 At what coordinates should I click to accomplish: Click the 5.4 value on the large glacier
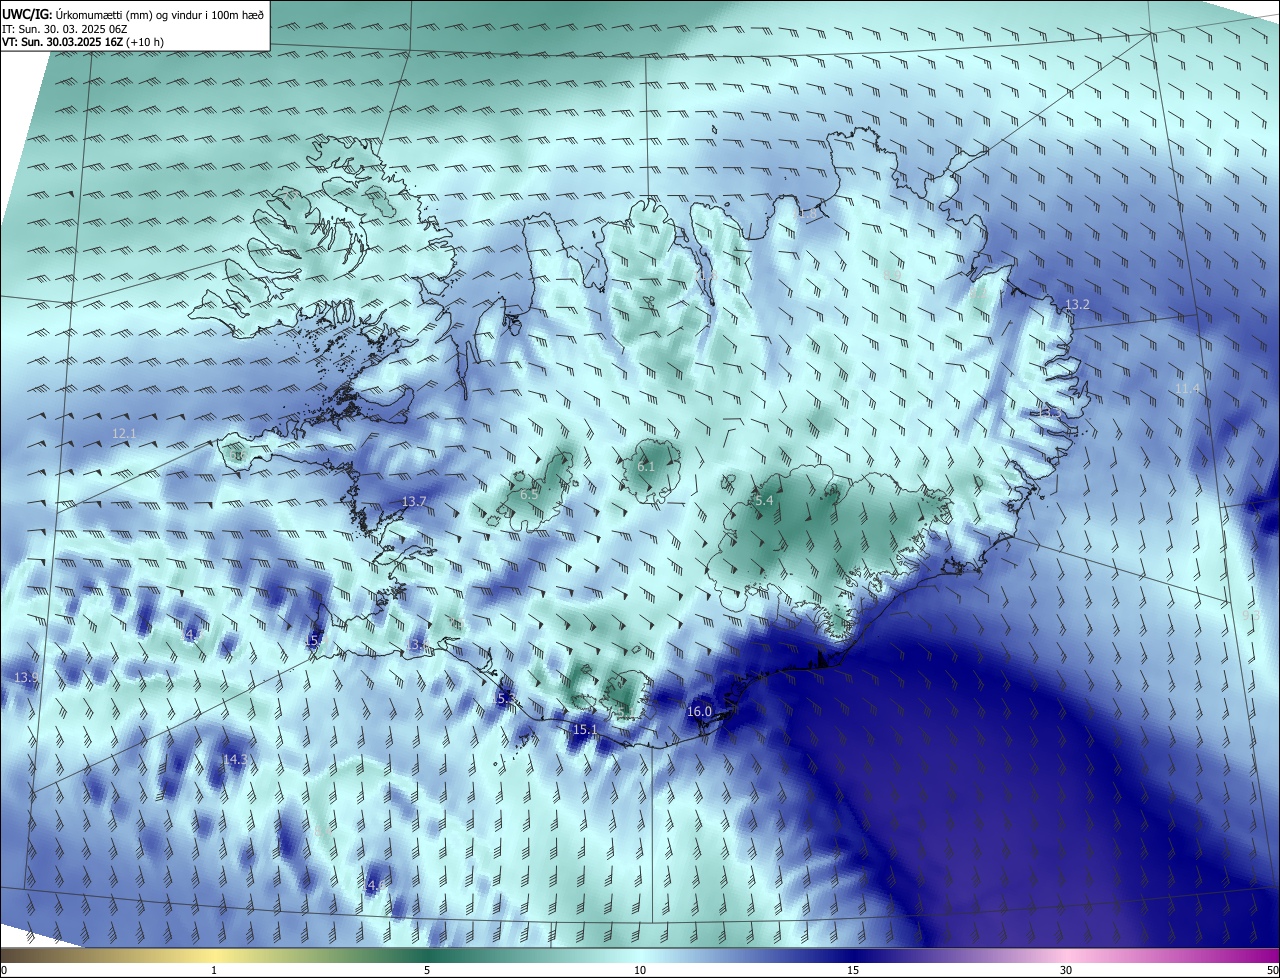(764, 500)
